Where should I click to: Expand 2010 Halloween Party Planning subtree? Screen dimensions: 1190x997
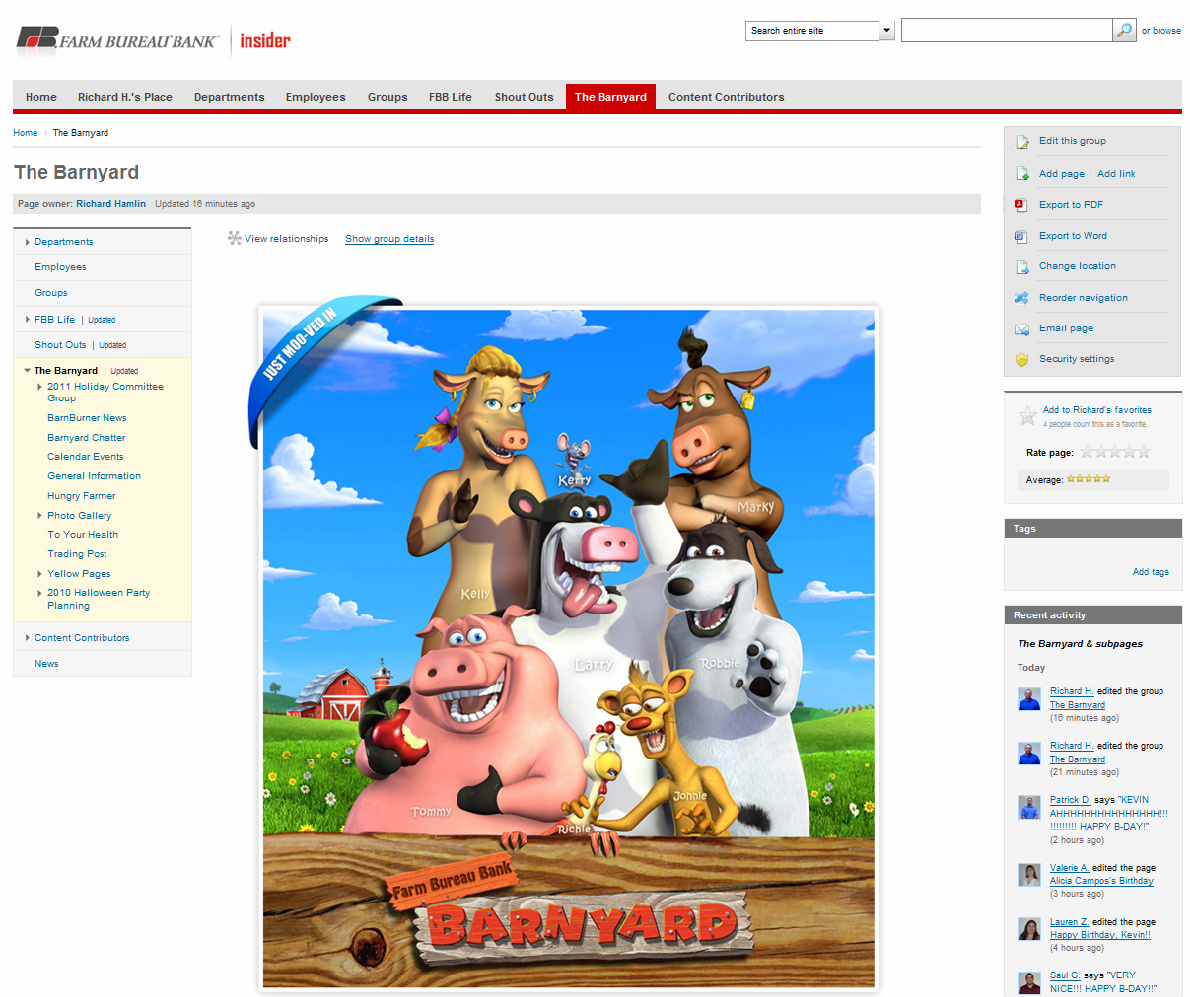click(39, 593)
